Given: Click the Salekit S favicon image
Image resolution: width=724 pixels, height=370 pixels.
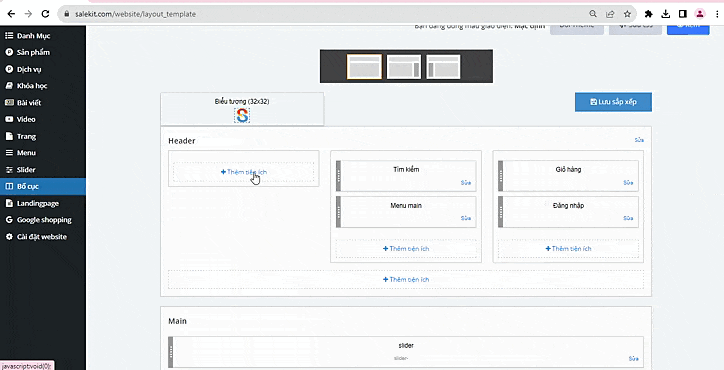Looking at the screenshot, I should (242, 115).
